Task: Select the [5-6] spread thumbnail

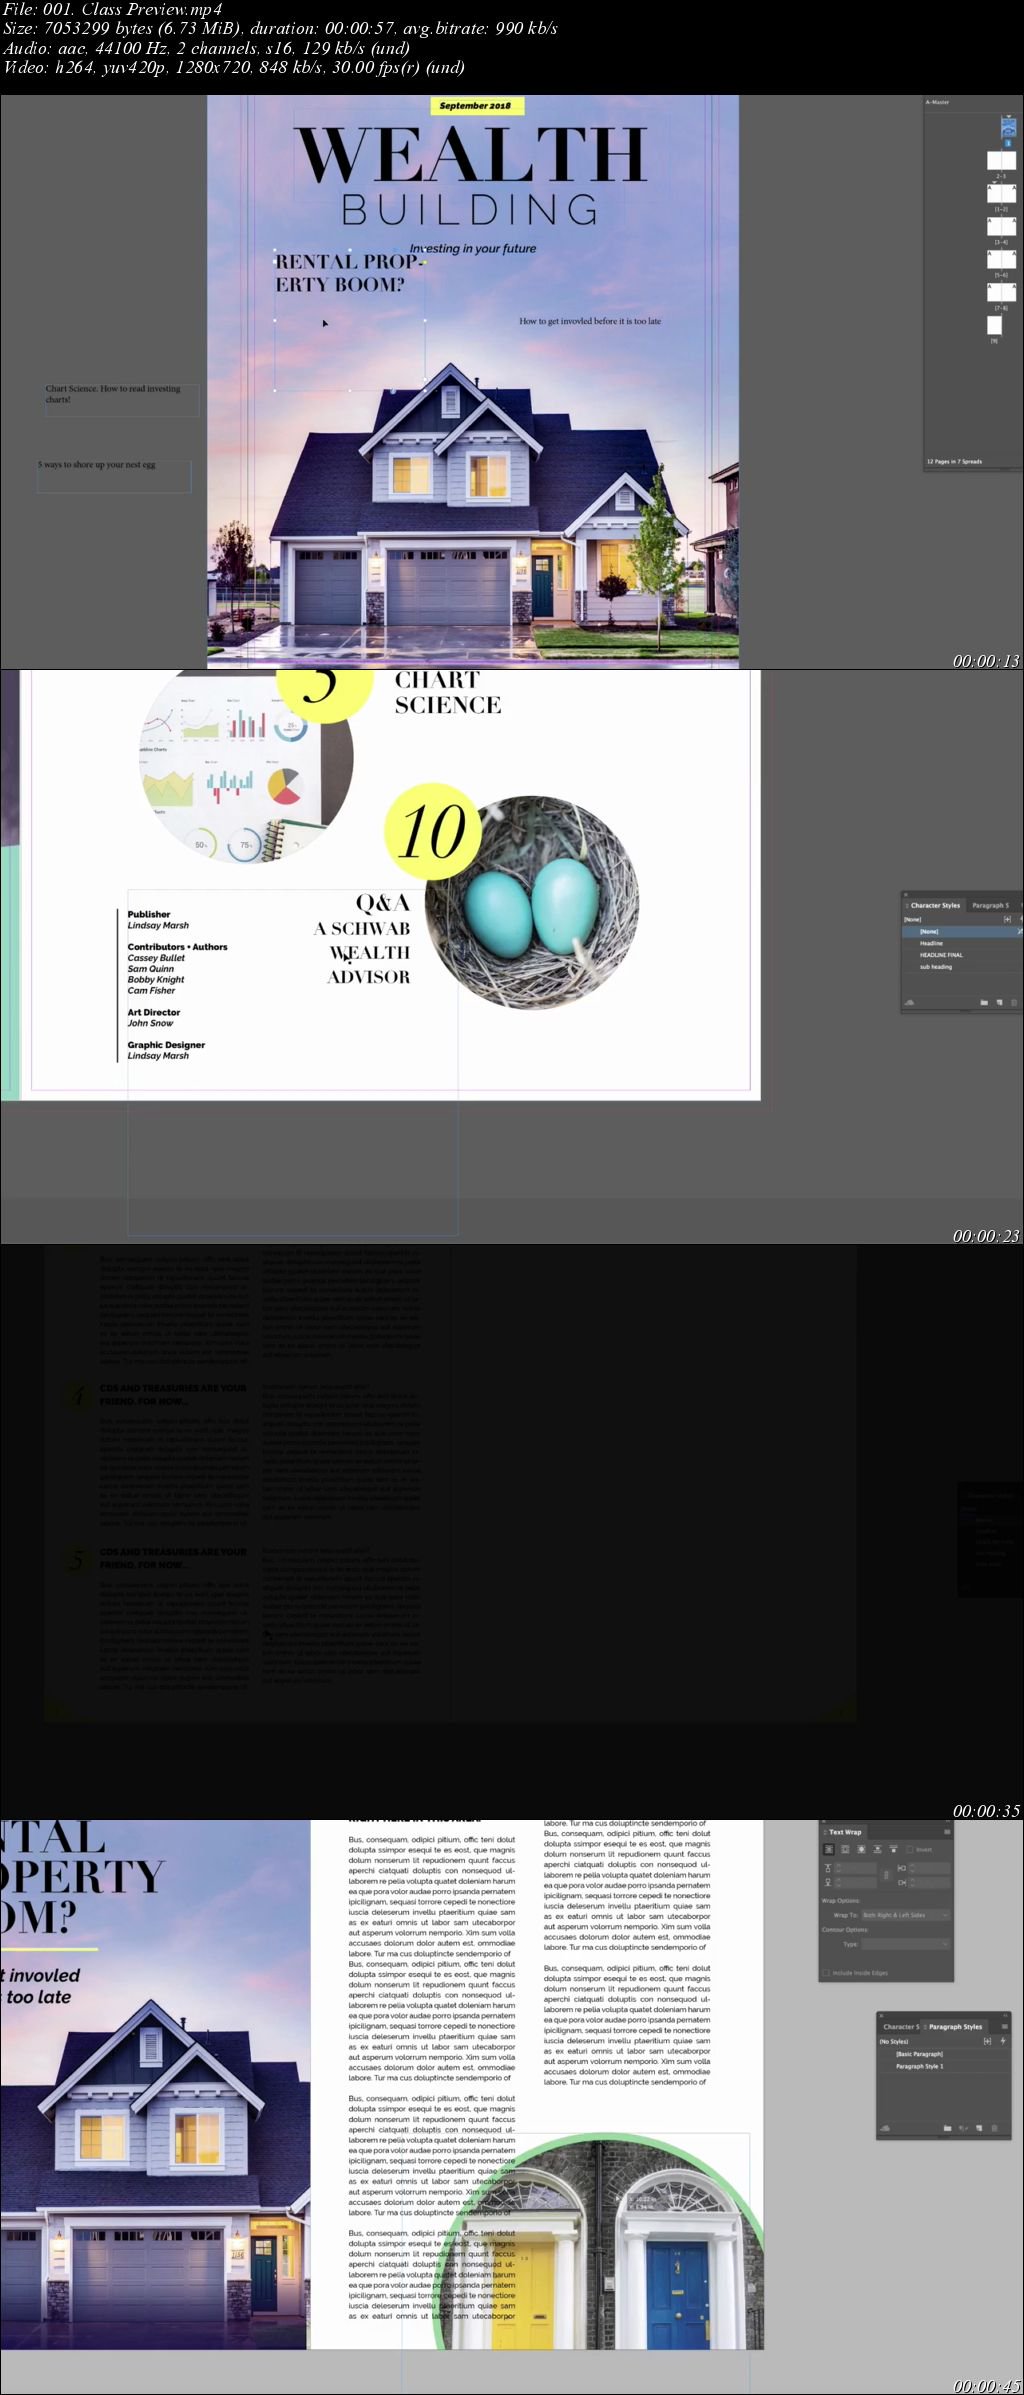Action: (1001, 259)
